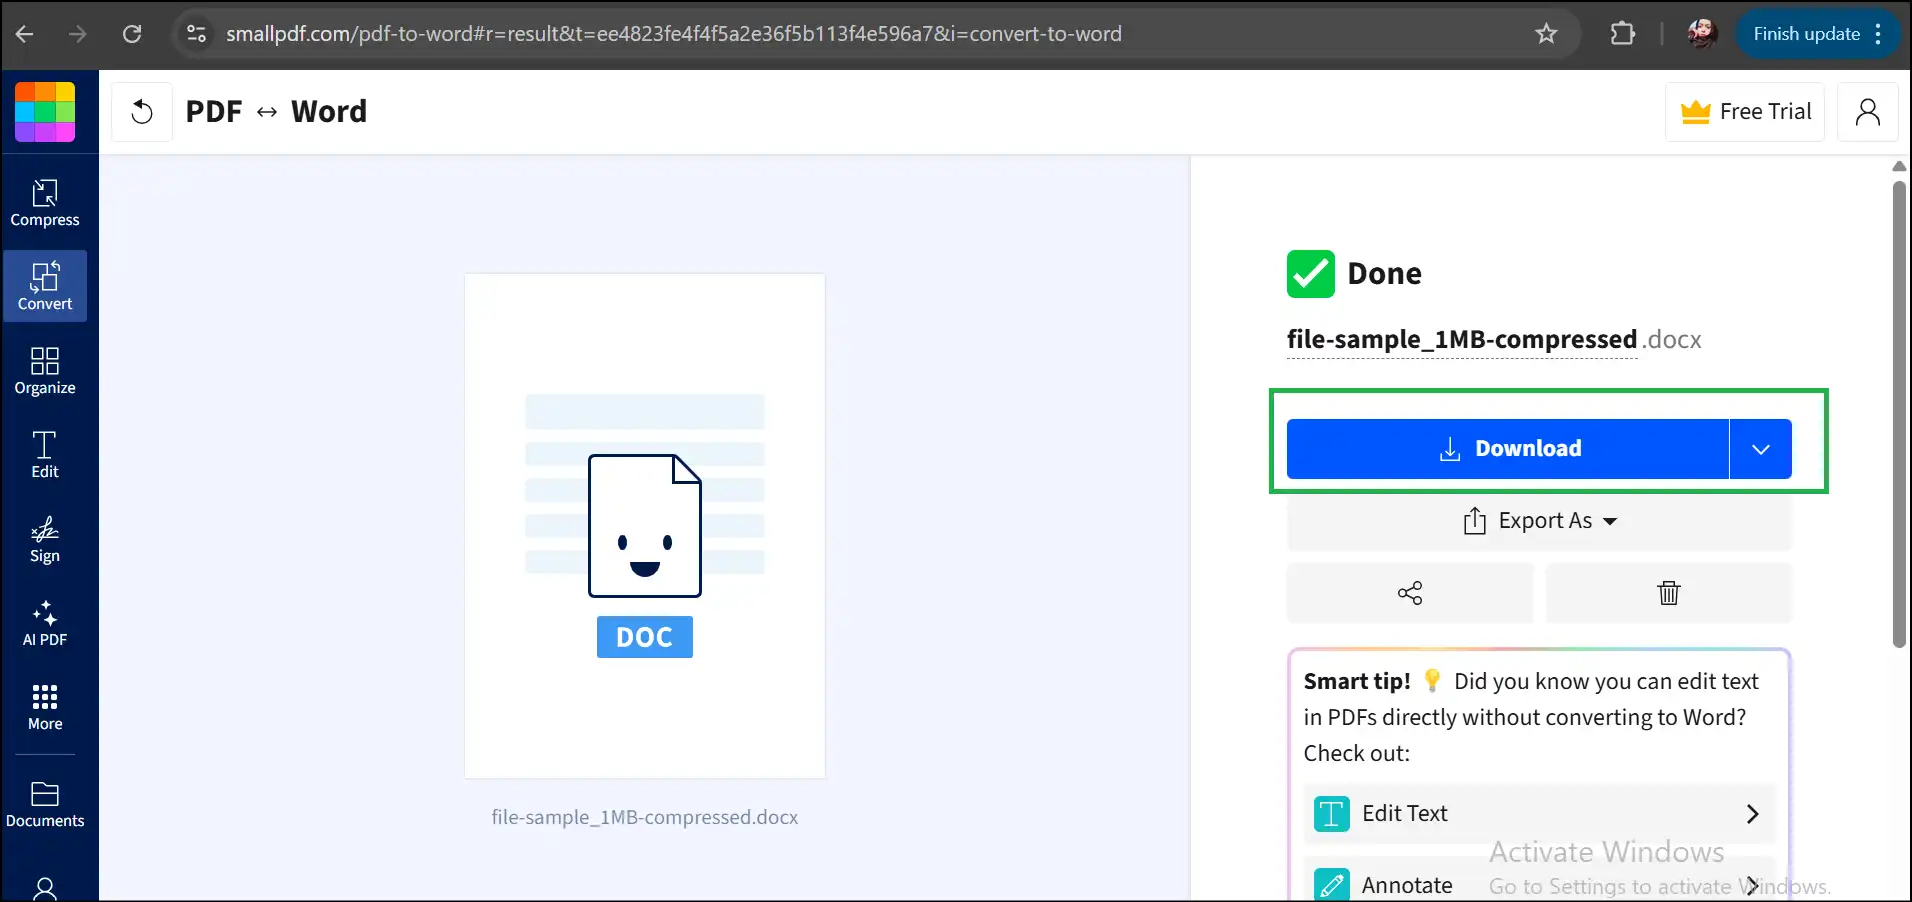Click the page vertical scrollbar

pos(1899,414)
